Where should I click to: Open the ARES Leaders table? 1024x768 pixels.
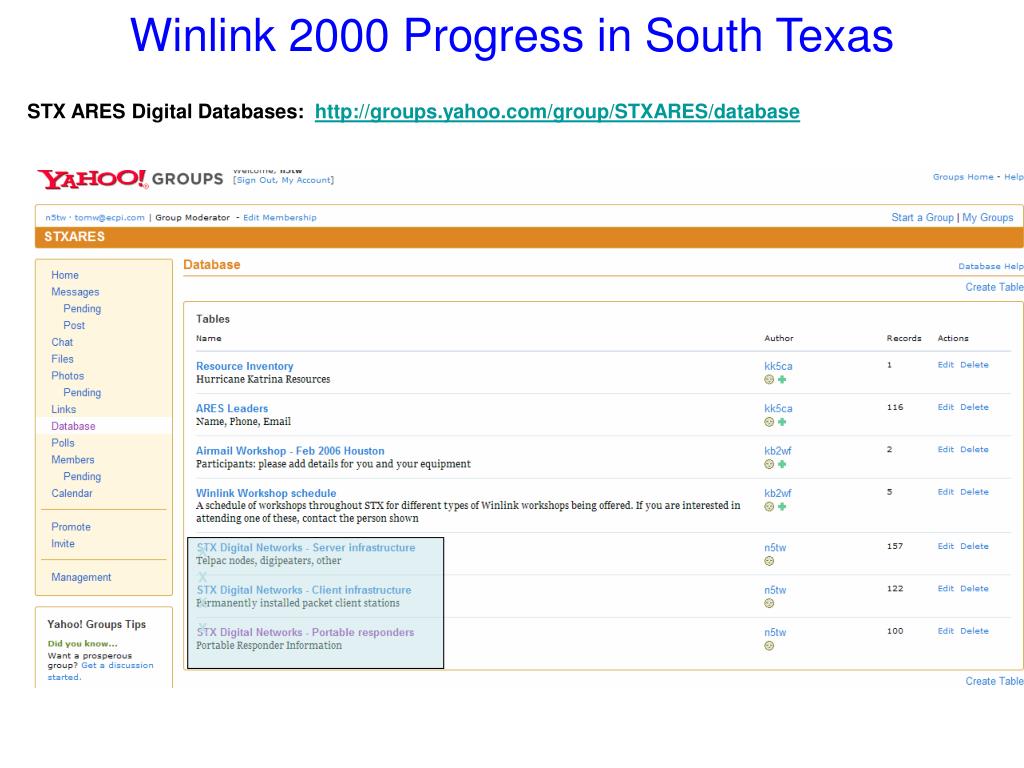232,409
